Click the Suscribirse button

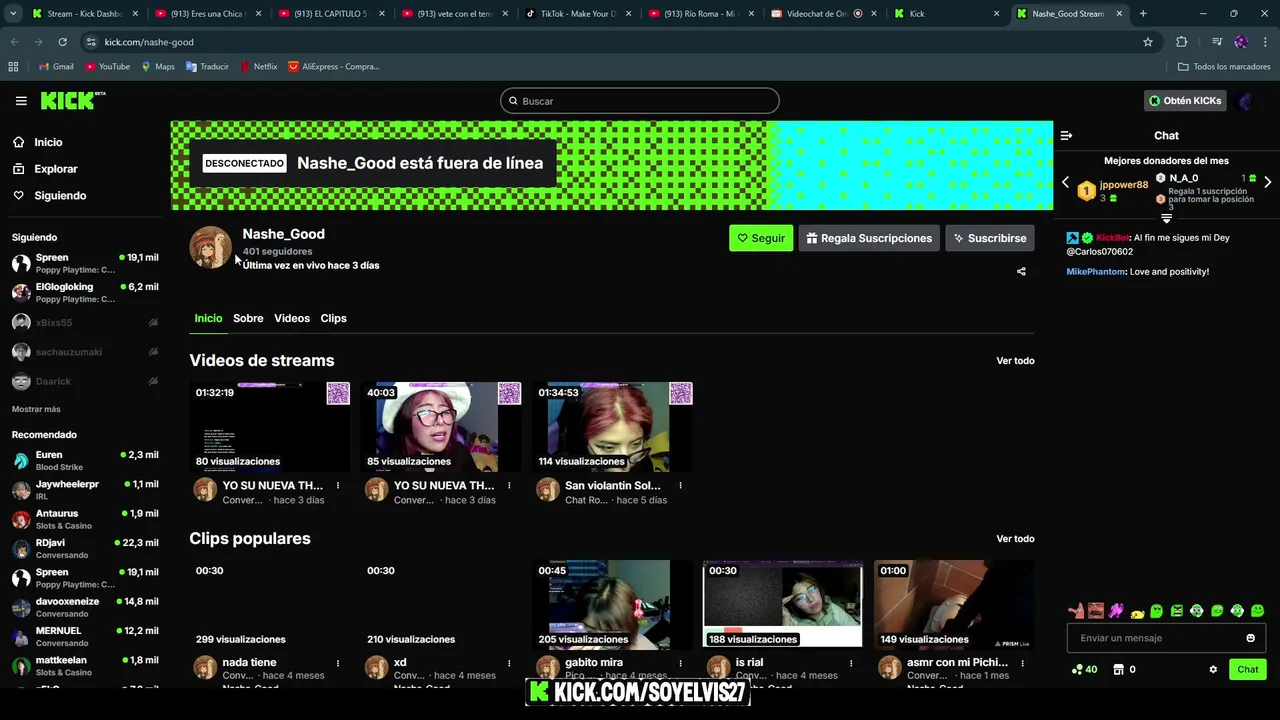pyautogui.click(x=990, y=238)
